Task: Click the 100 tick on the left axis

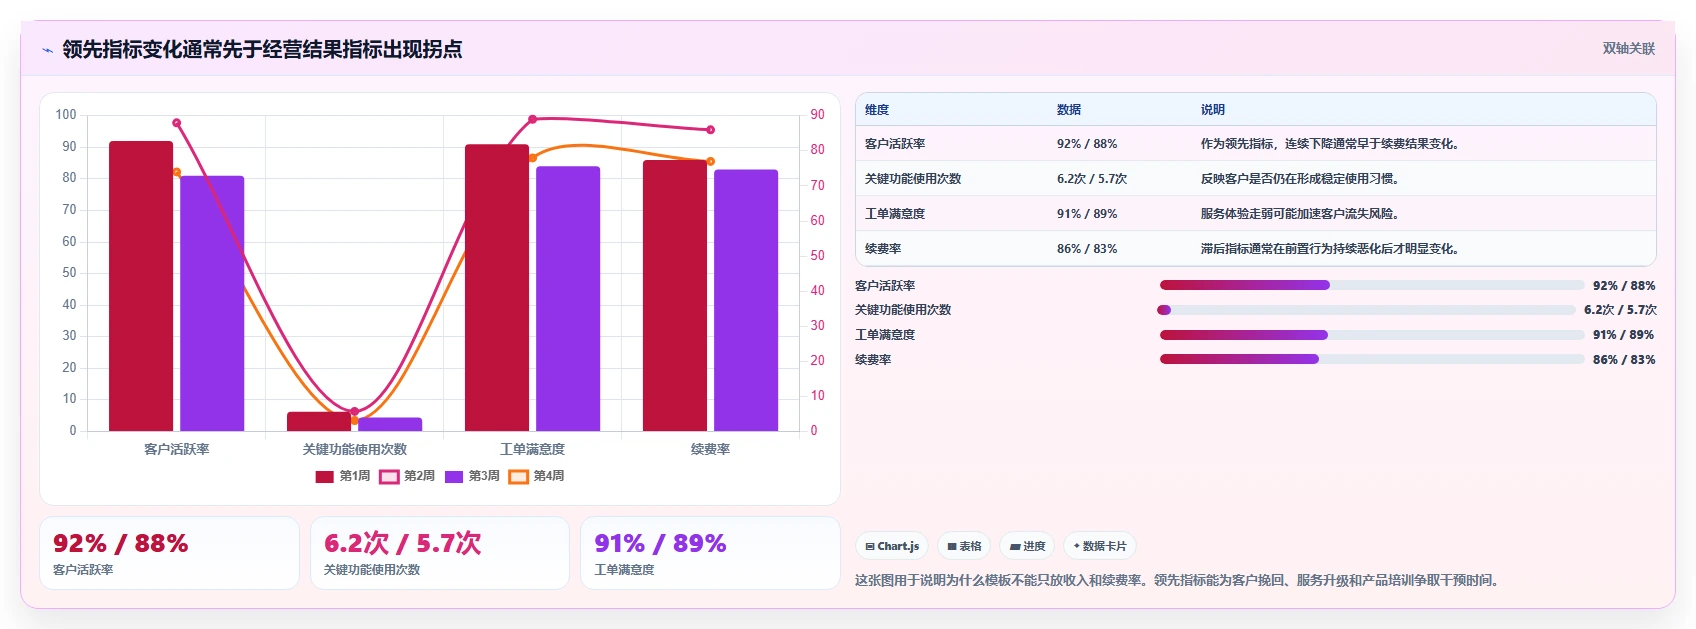Action: pyautogui.click(x=66, y=115)
